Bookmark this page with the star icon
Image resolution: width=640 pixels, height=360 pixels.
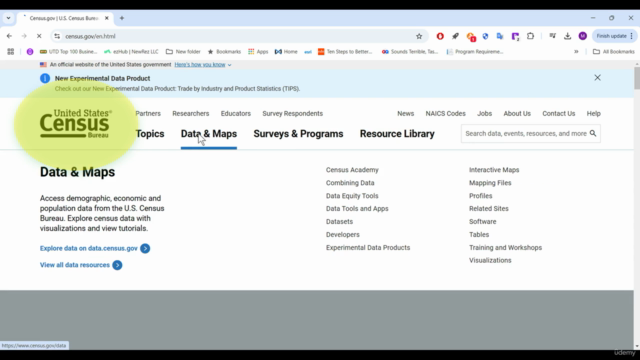tap(419, 36)
